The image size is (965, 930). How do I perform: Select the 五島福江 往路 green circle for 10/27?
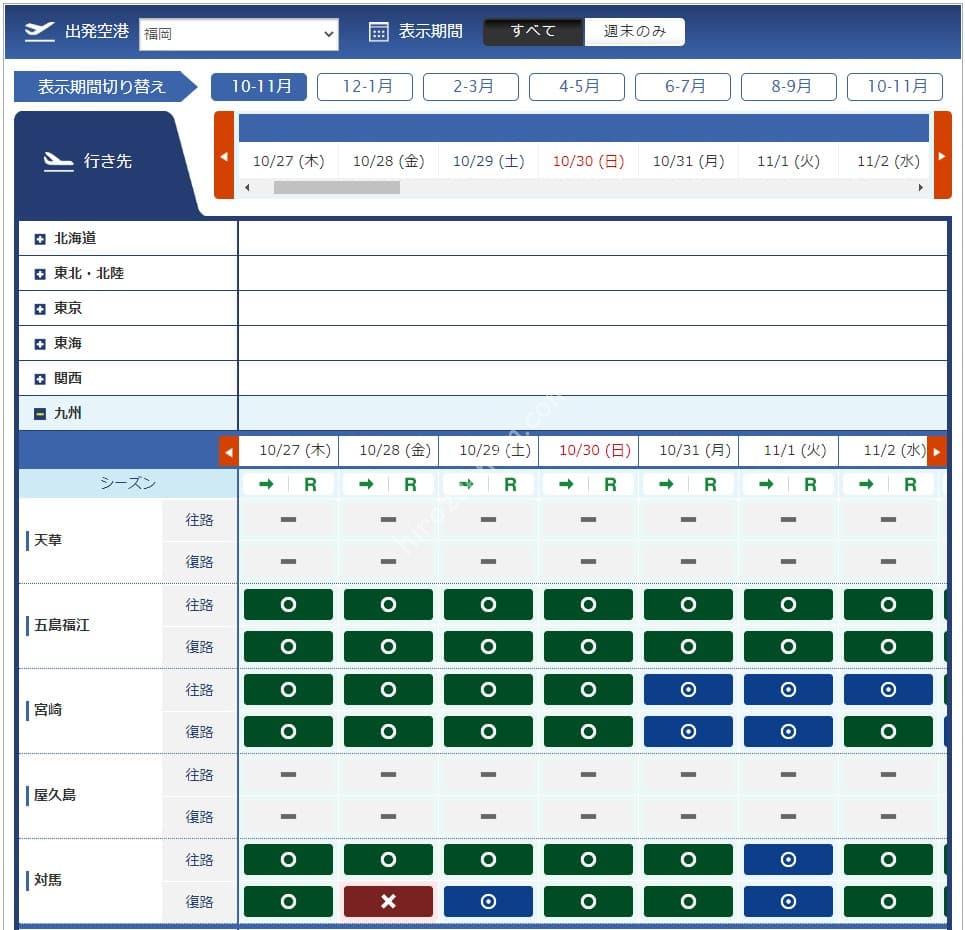pos(288,604)
